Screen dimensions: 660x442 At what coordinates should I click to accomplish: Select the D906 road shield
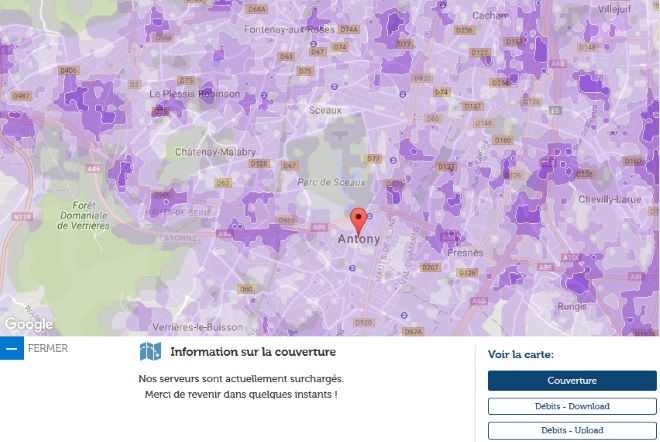[x=164, y=38]
